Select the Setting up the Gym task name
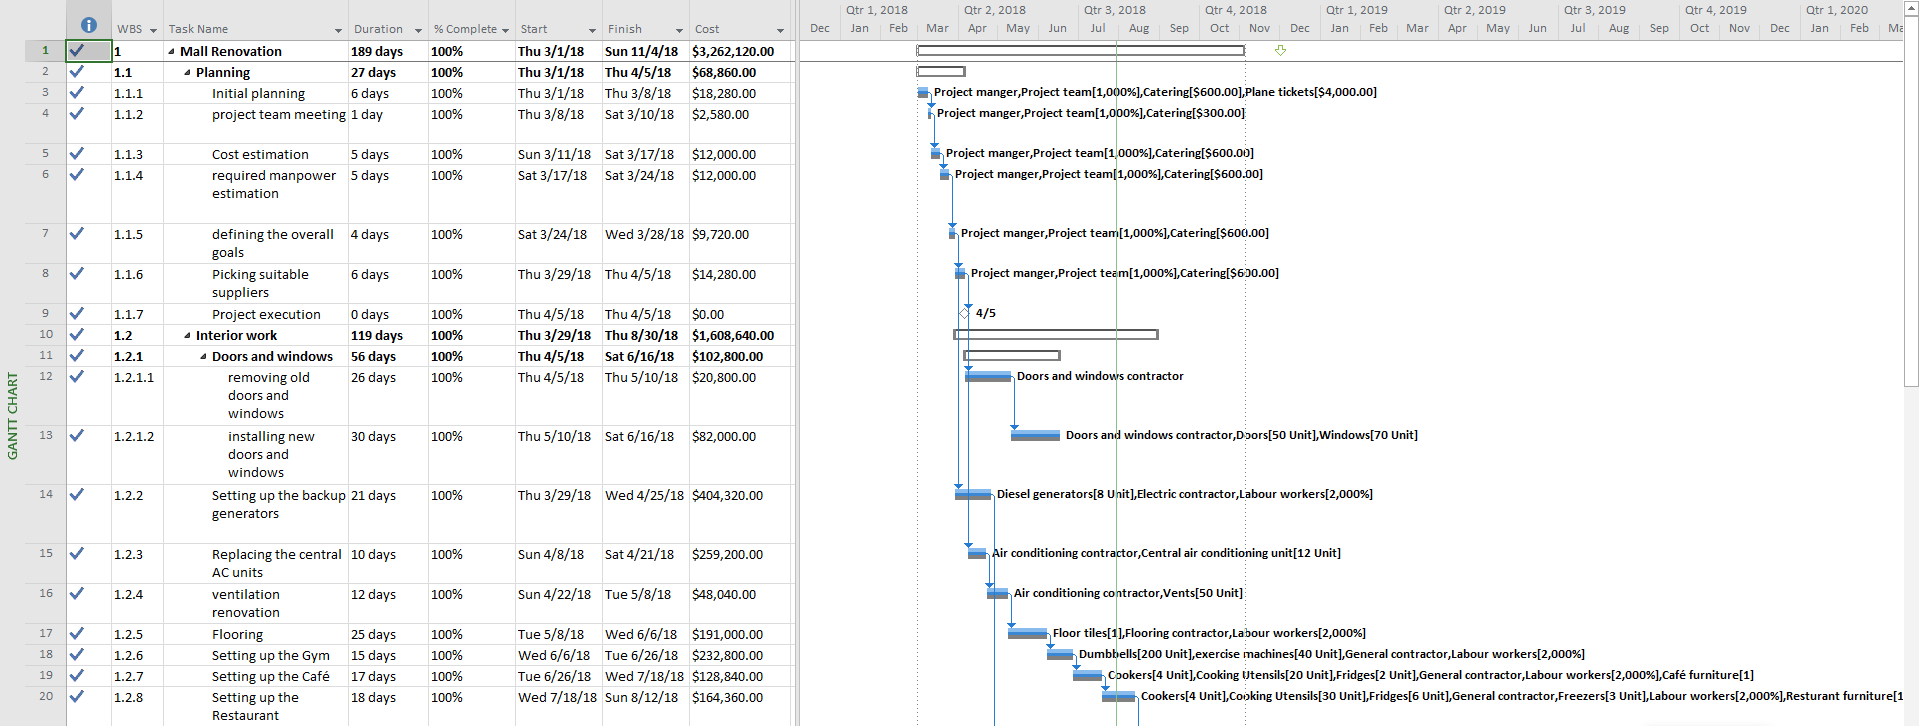1919x726 pixels. click(270, 655)
